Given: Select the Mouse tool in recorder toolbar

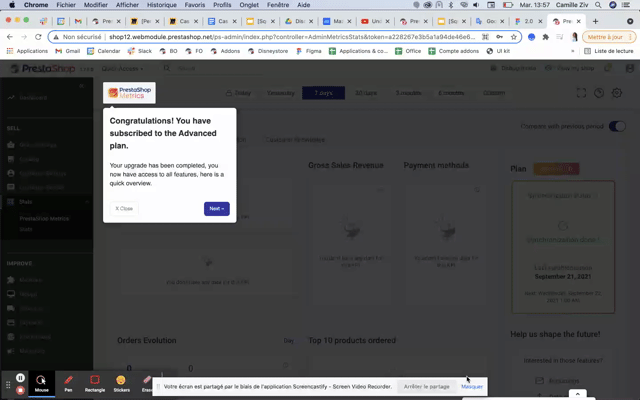Looking at the screenshot, I should [41, 382].
